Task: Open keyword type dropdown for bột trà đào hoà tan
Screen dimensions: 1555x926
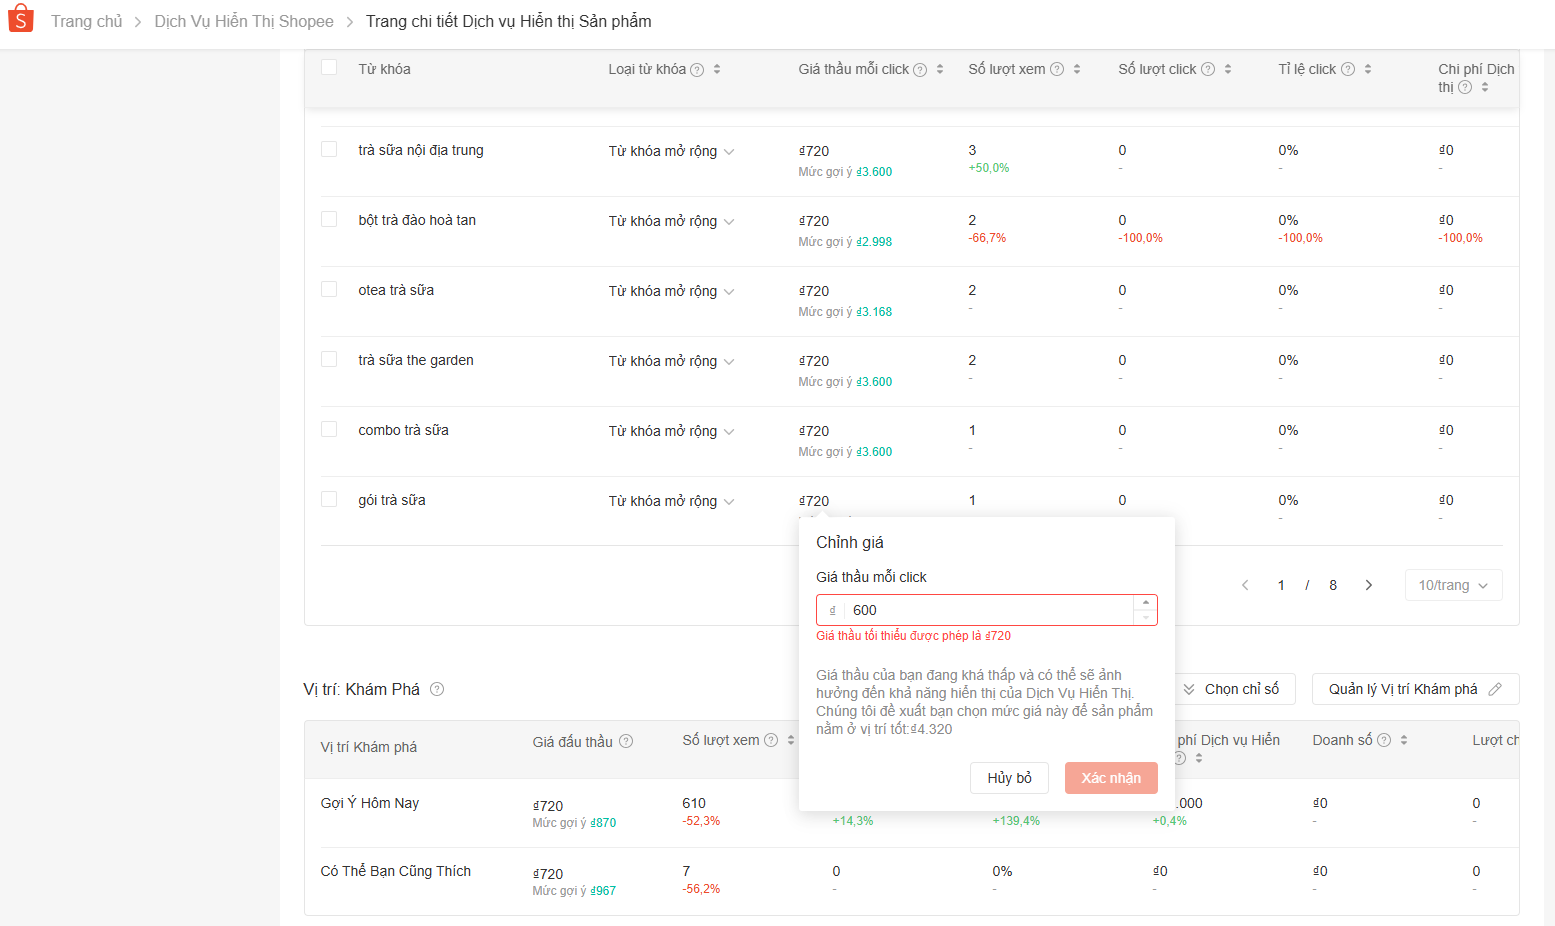Action: click(x=671, y=221)
